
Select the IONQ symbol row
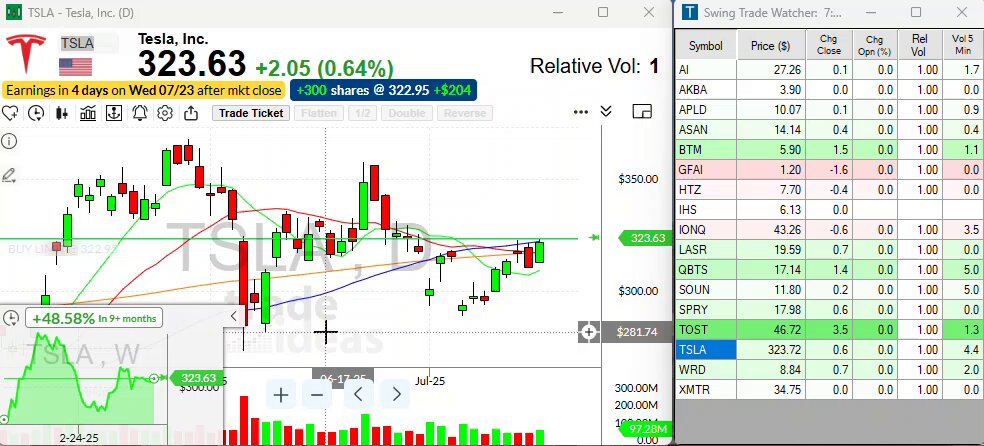tap(828, 230)
